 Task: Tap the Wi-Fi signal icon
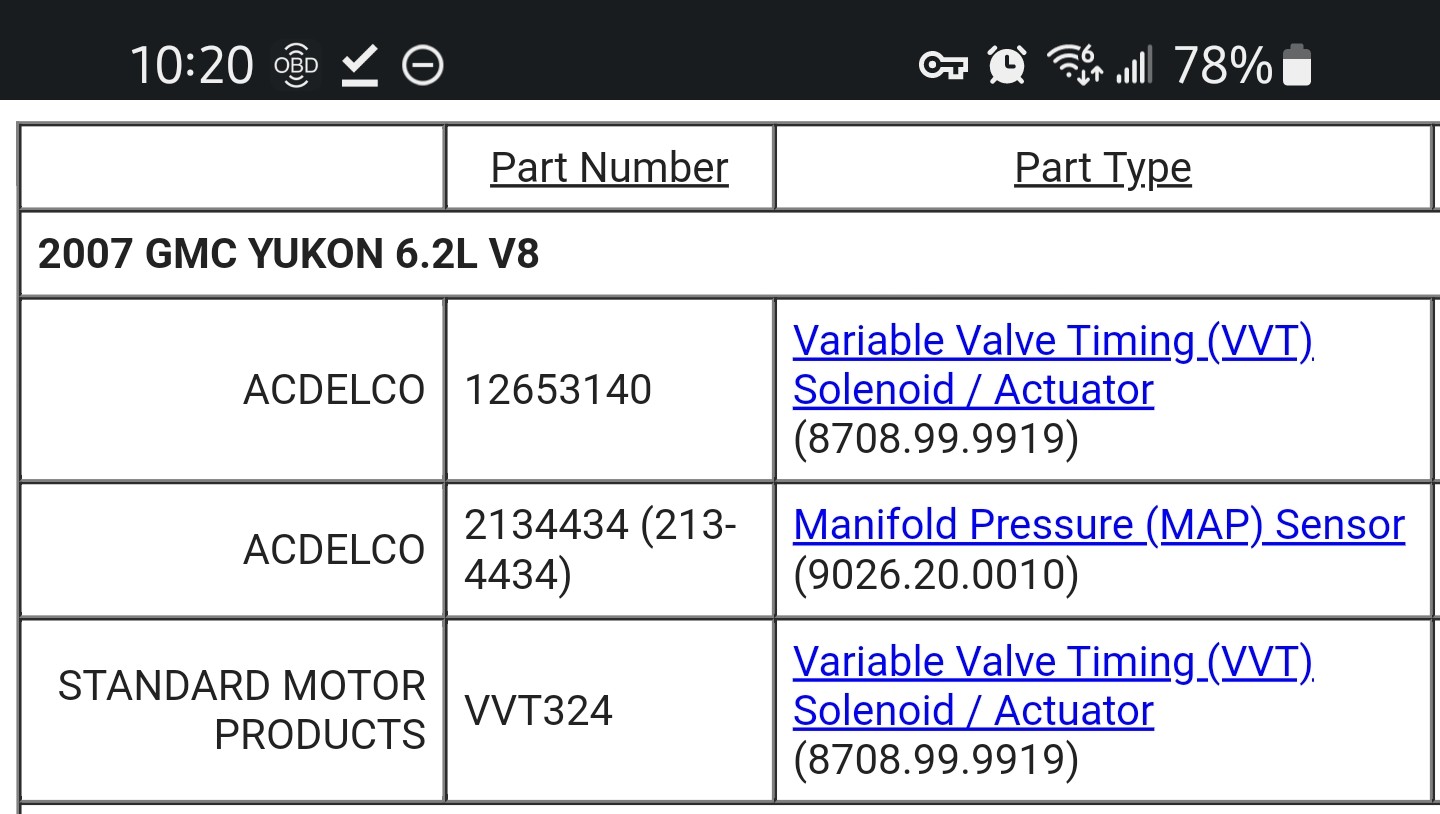pos(1075,65)
